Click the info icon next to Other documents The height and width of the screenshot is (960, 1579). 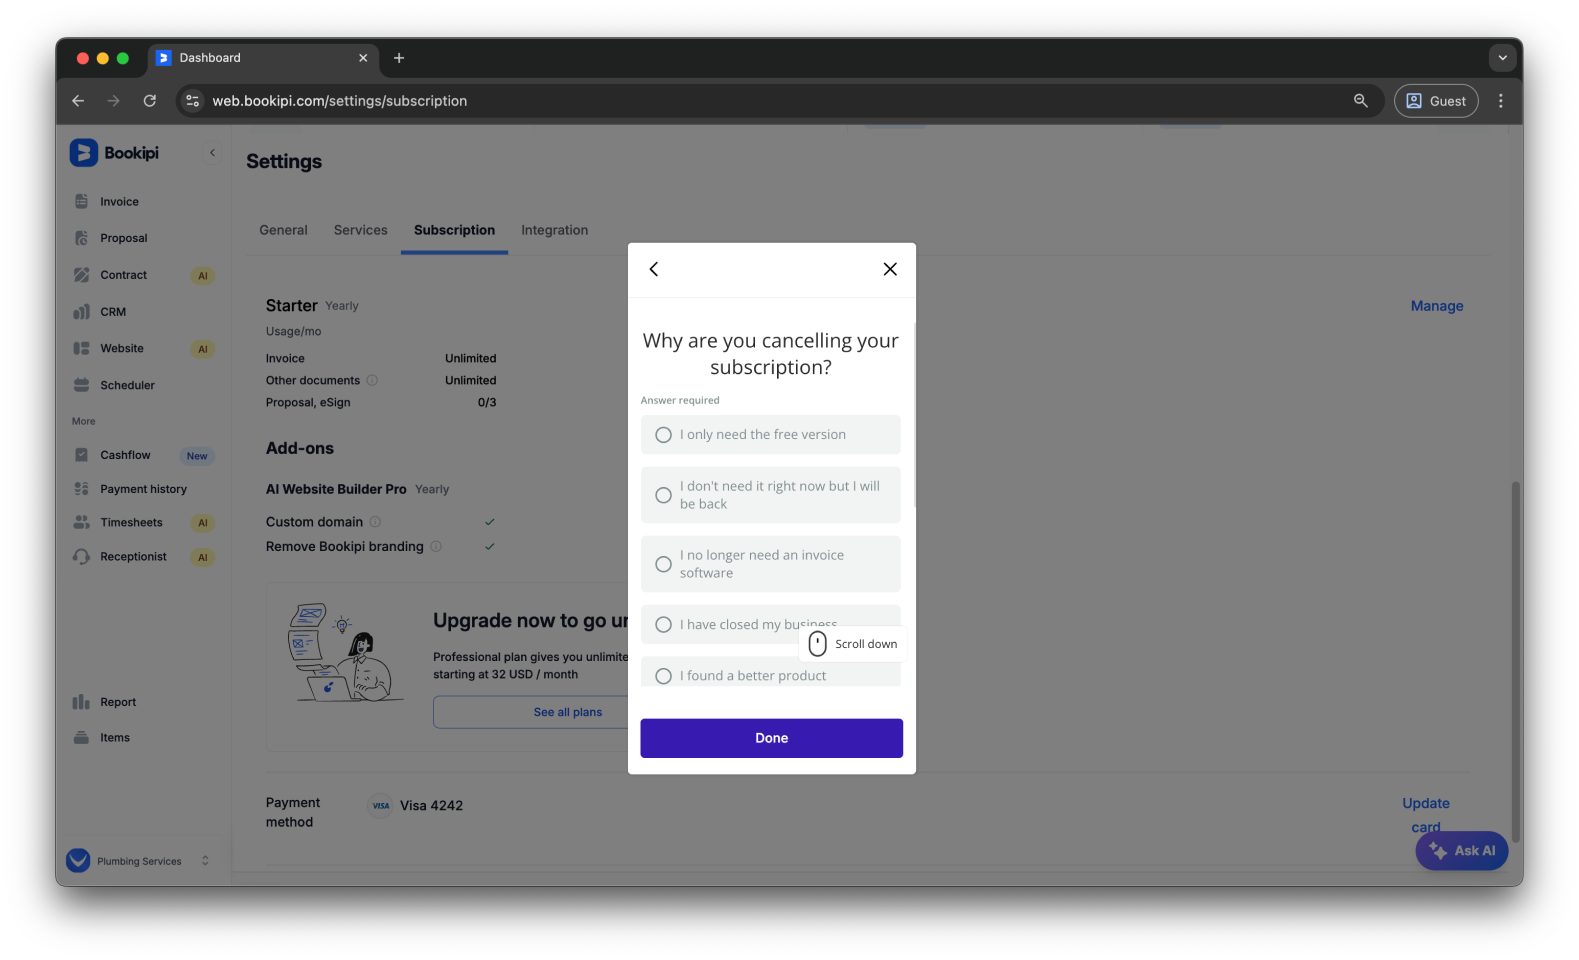point(372,380)
